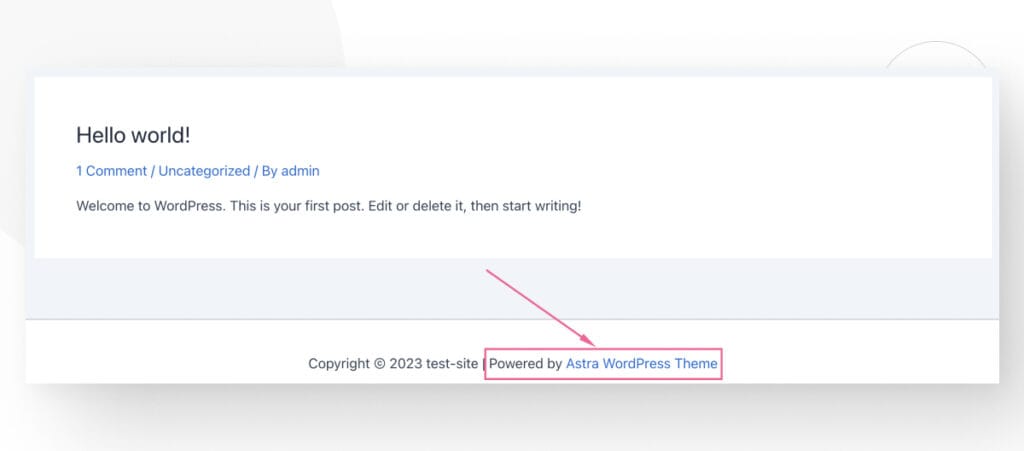Click the 1 Comment link
Screen dimensions: 1024x451
[x=111, y=171]
